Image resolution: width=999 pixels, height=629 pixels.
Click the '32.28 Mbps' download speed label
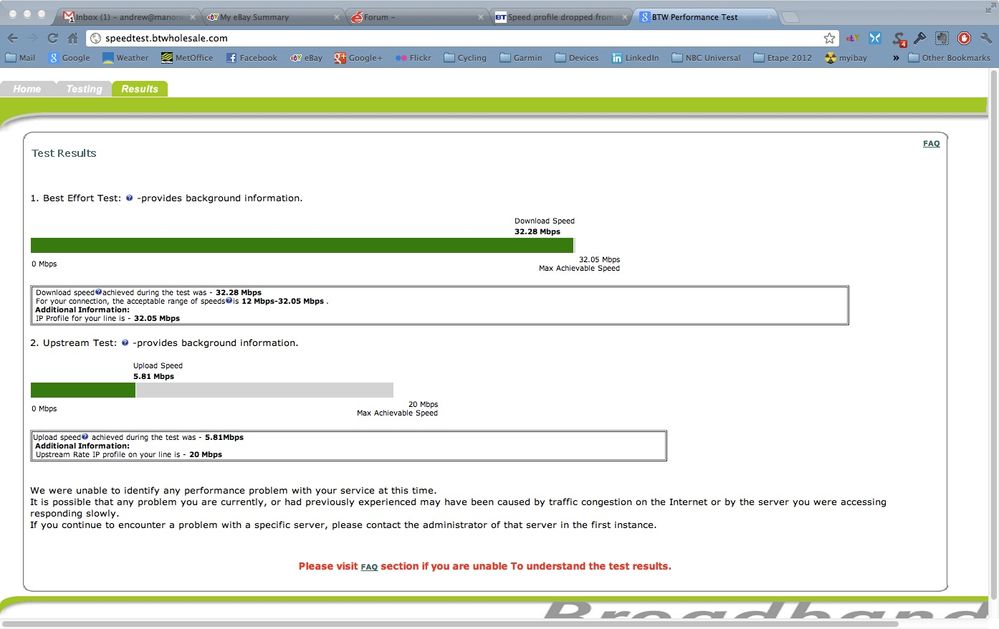click(x=537, y=231)
